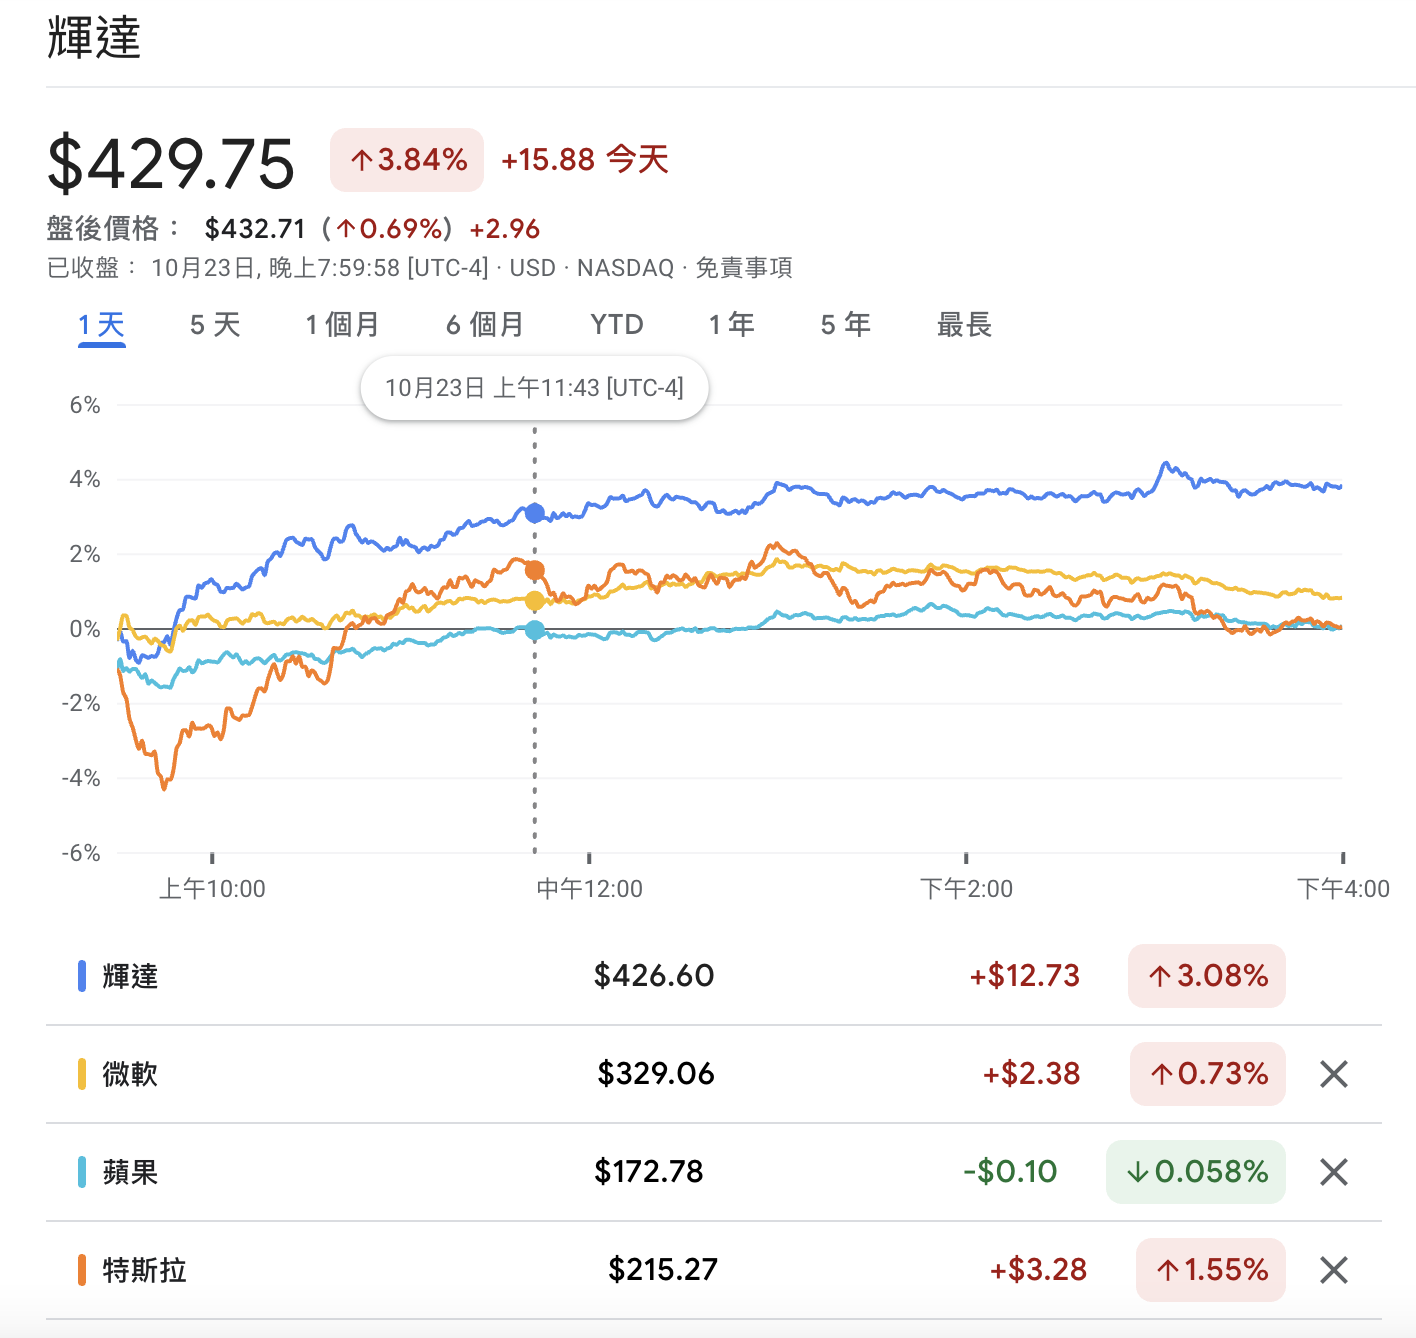Open the 免責事項 disclaimer link
Screen dimensions: 1416x1338
point(744,268)
